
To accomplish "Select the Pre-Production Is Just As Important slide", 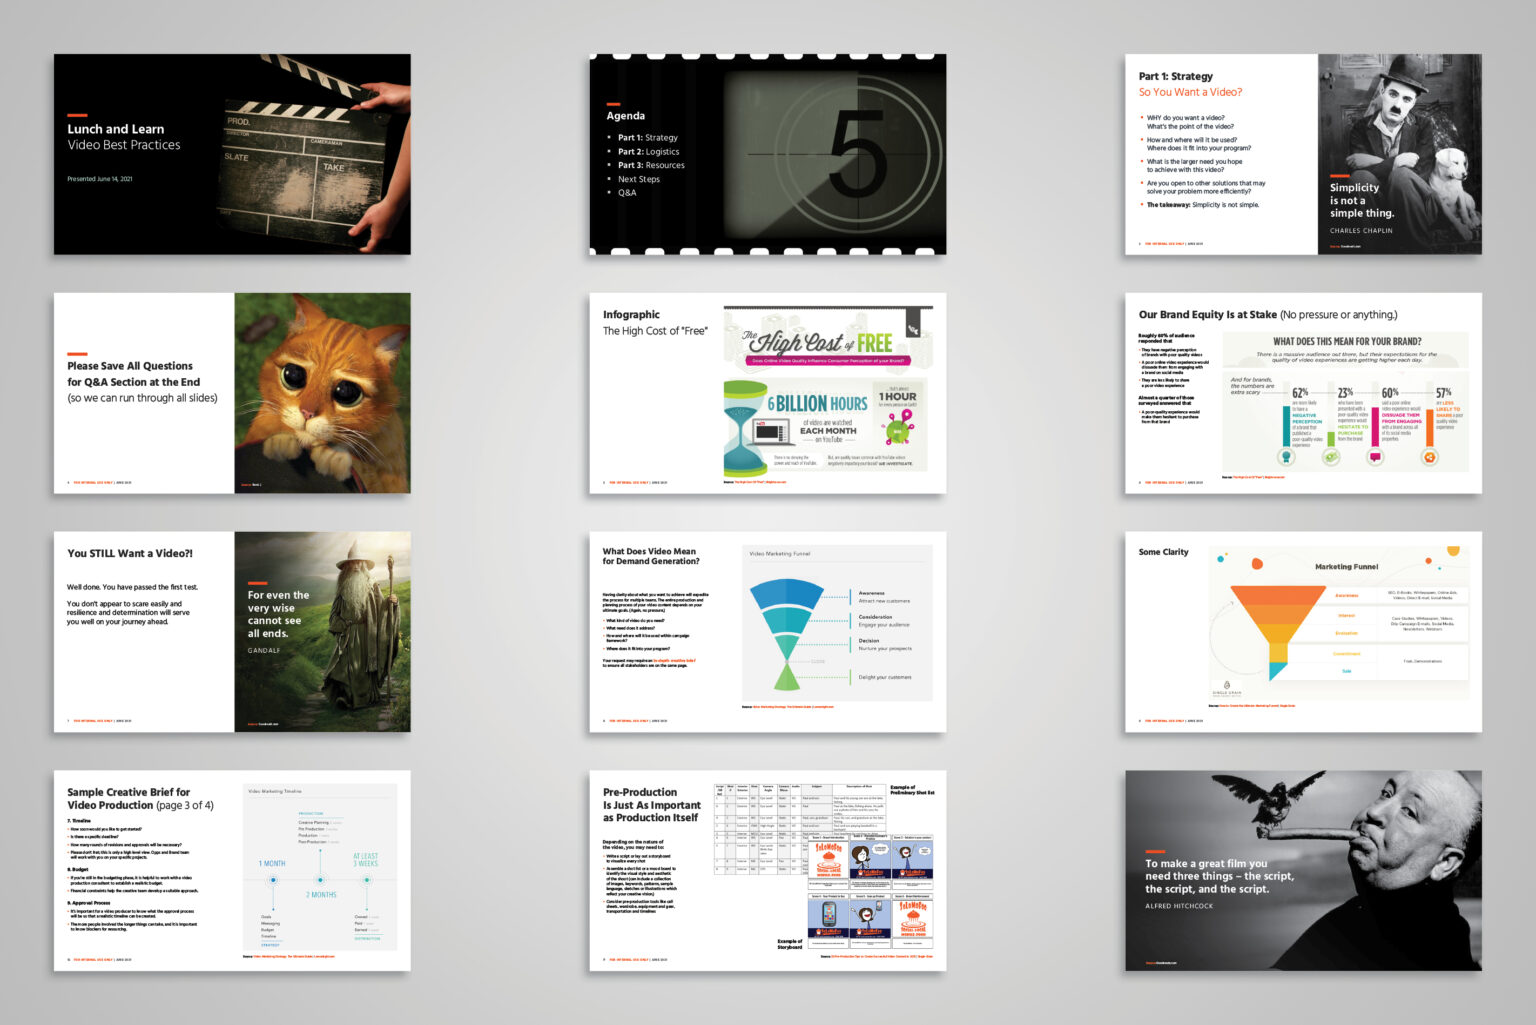I will [x=768, y=870].
